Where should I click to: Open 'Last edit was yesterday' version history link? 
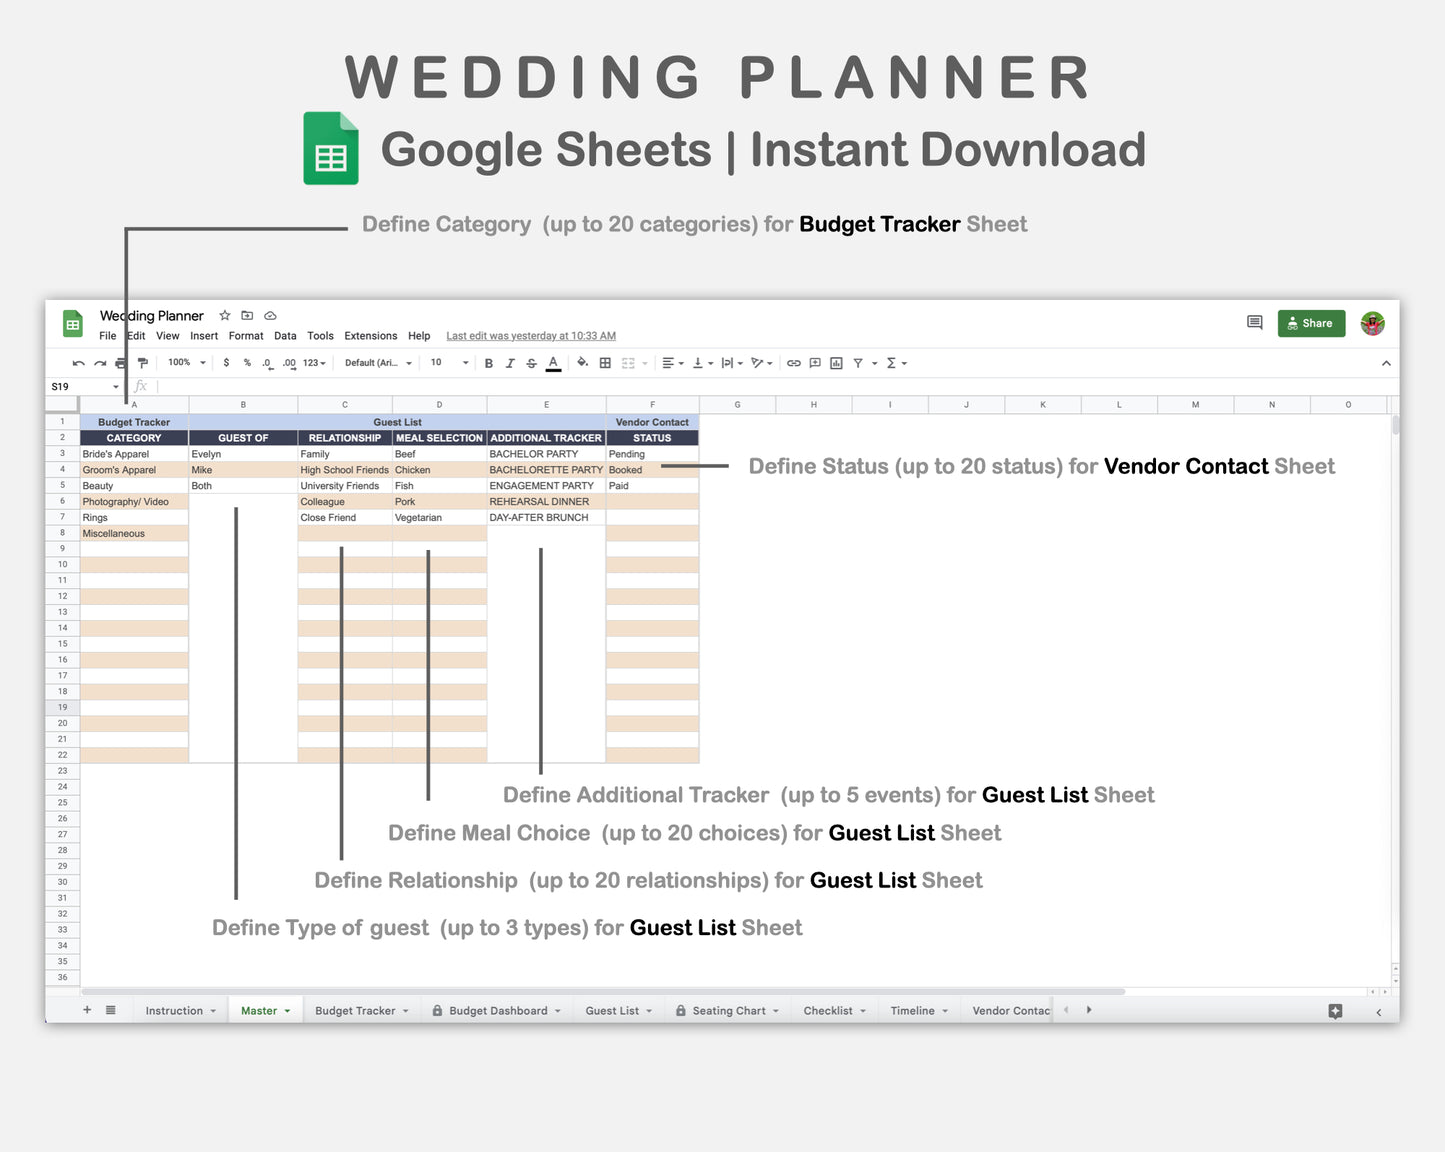pyautogui.click(x=530, y=335)
